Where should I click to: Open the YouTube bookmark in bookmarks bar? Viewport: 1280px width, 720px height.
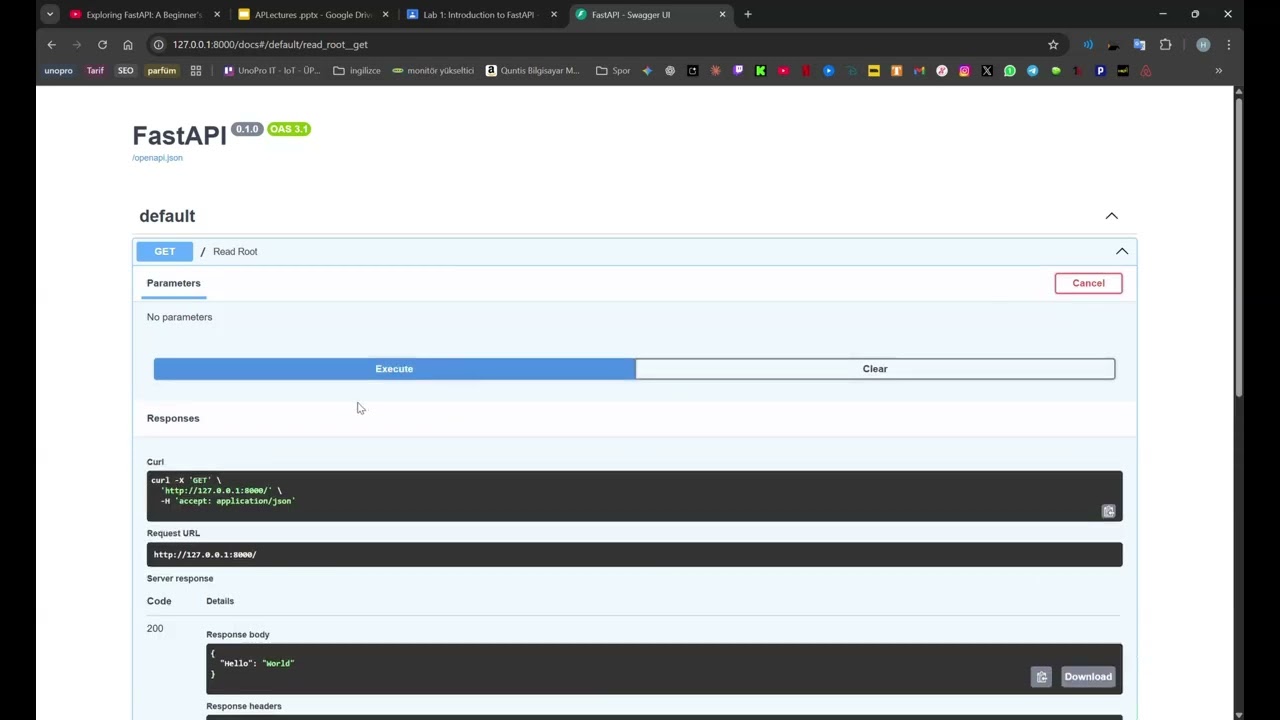pyautogui.click(x=783, y=71)
